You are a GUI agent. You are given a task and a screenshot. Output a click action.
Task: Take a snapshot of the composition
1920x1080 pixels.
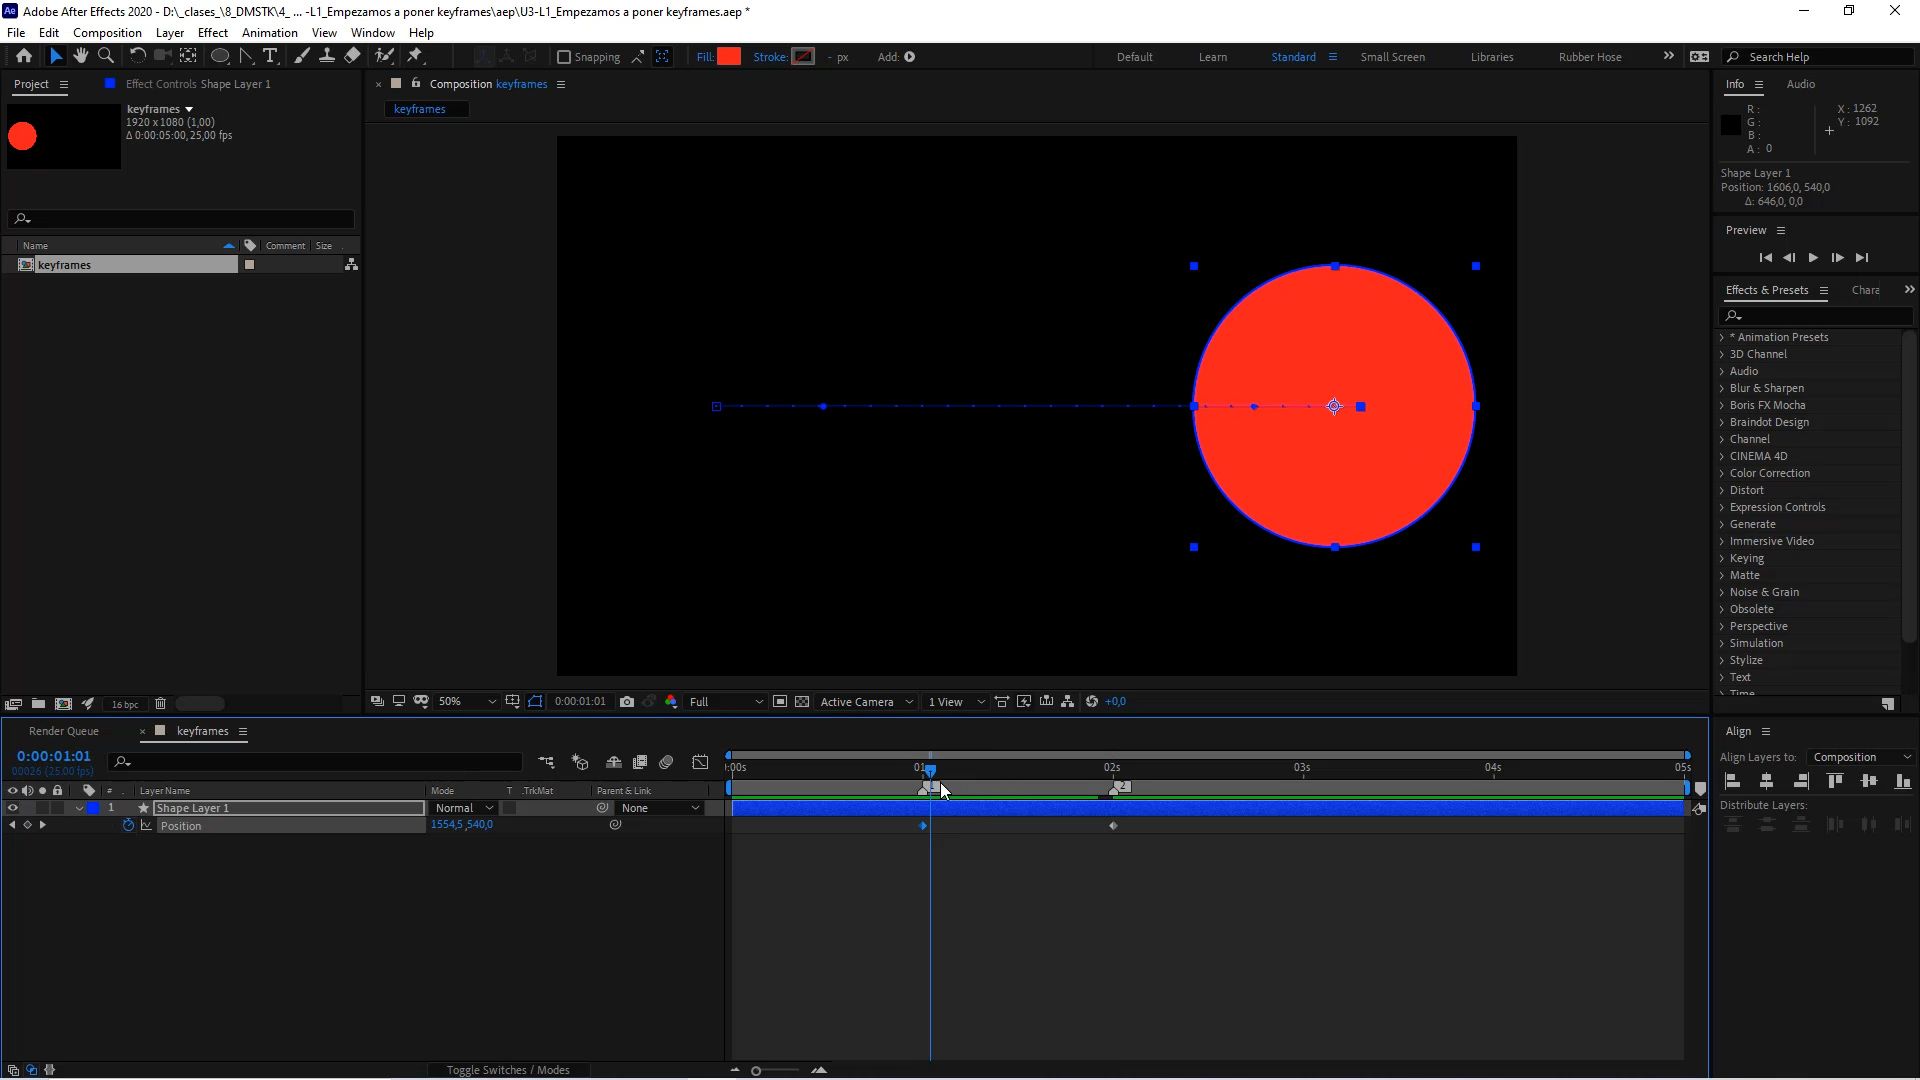coord(628,701)
